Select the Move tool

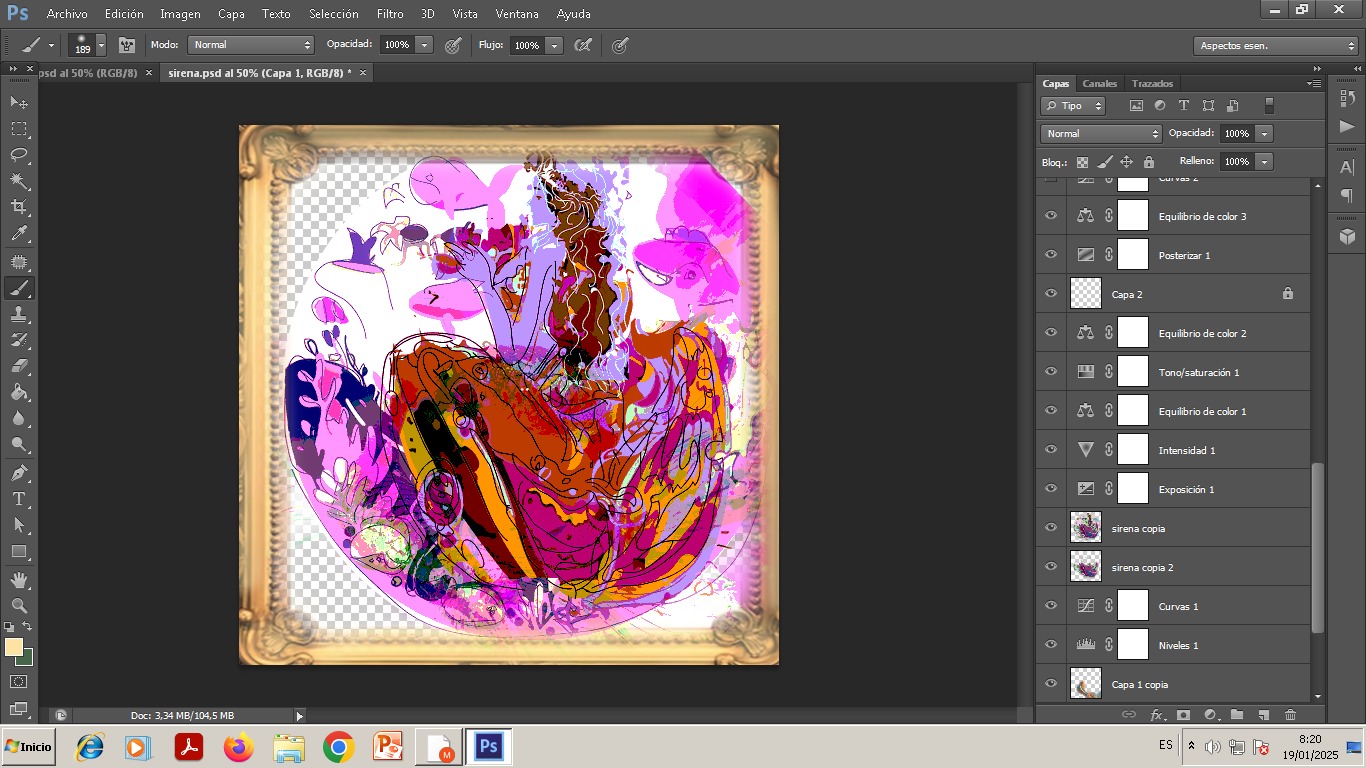19,103
